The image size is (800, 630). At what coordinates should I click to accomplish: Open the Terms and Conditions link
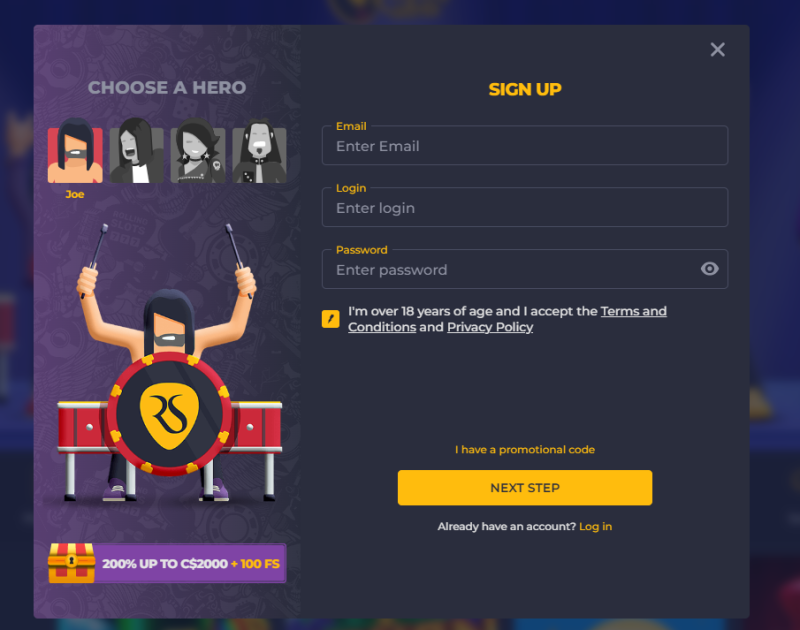click(507, 319)
